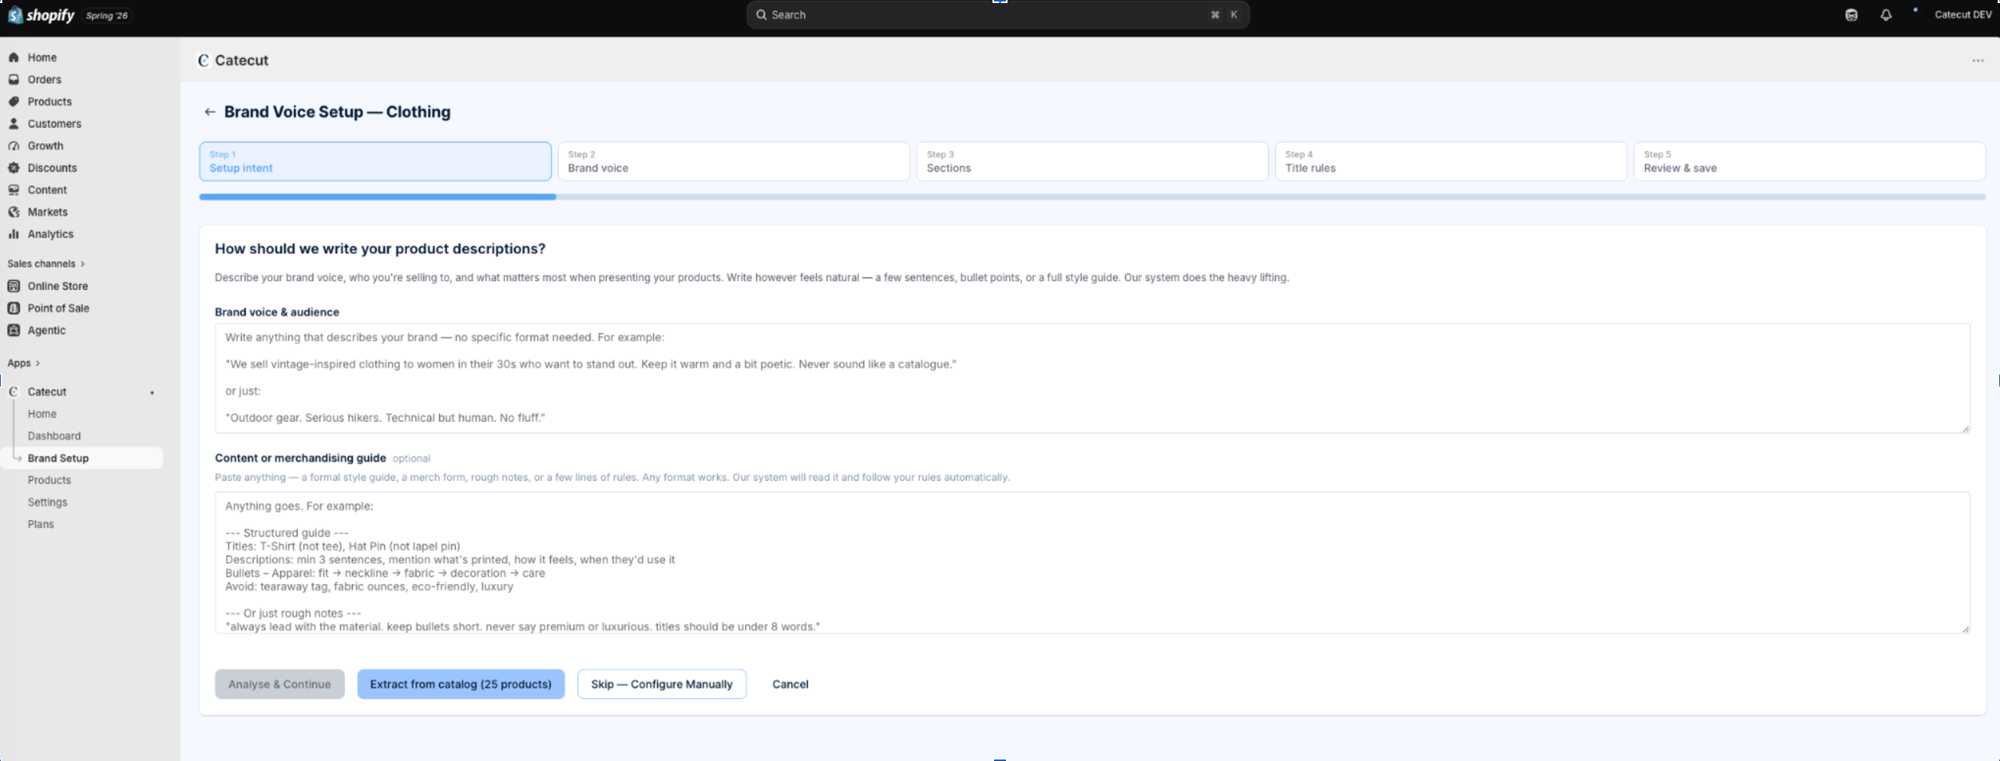Image resolution: width=2000 pixels, height=761 pixels.
Task: Click the Brand voice text area resize handle
Action: (1965, 428)
